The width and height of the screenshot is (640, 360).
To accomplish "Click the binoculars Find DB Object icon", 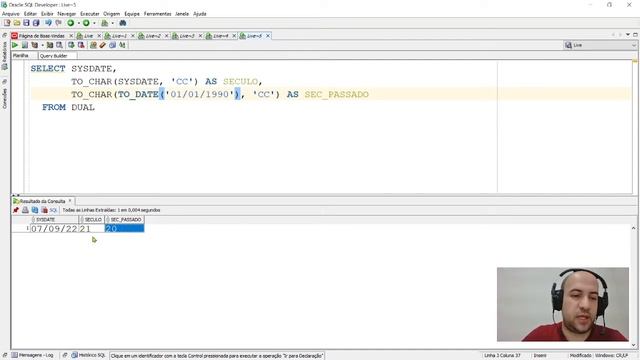I will [x=122, y=23].
